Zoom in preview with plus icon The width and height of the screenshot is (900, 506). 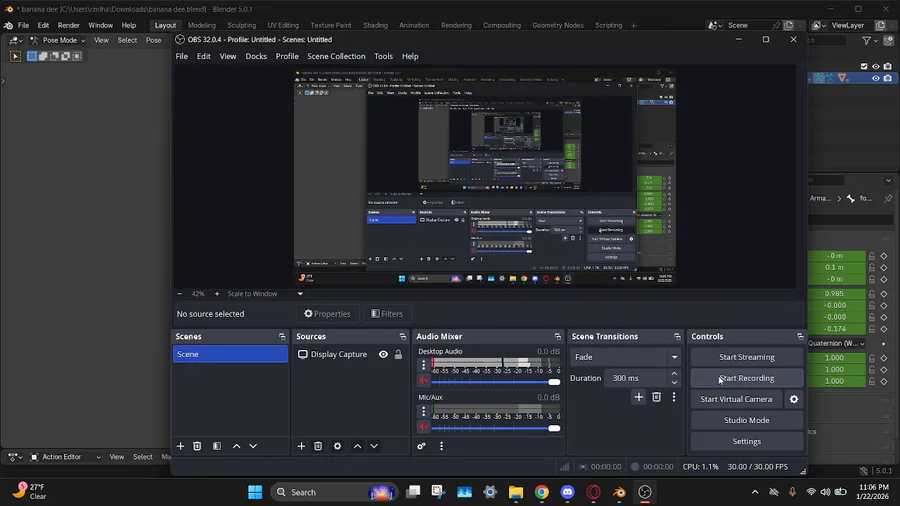[x=216, y=294]
